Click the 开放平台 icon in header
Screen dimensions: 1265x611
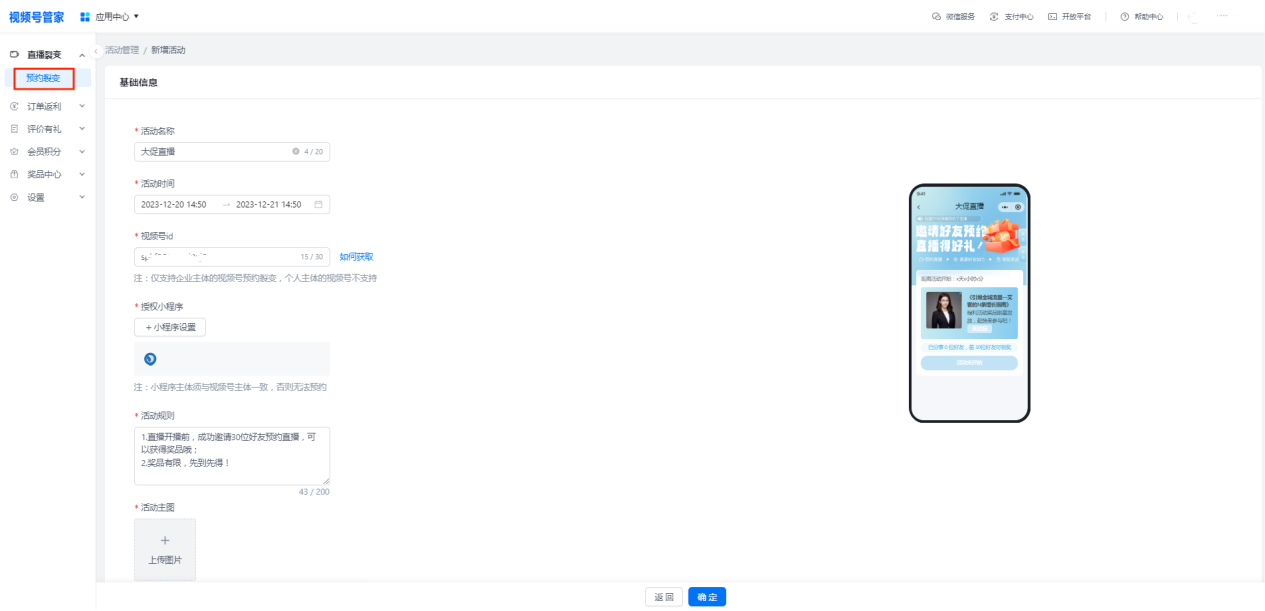point(1053,17)
